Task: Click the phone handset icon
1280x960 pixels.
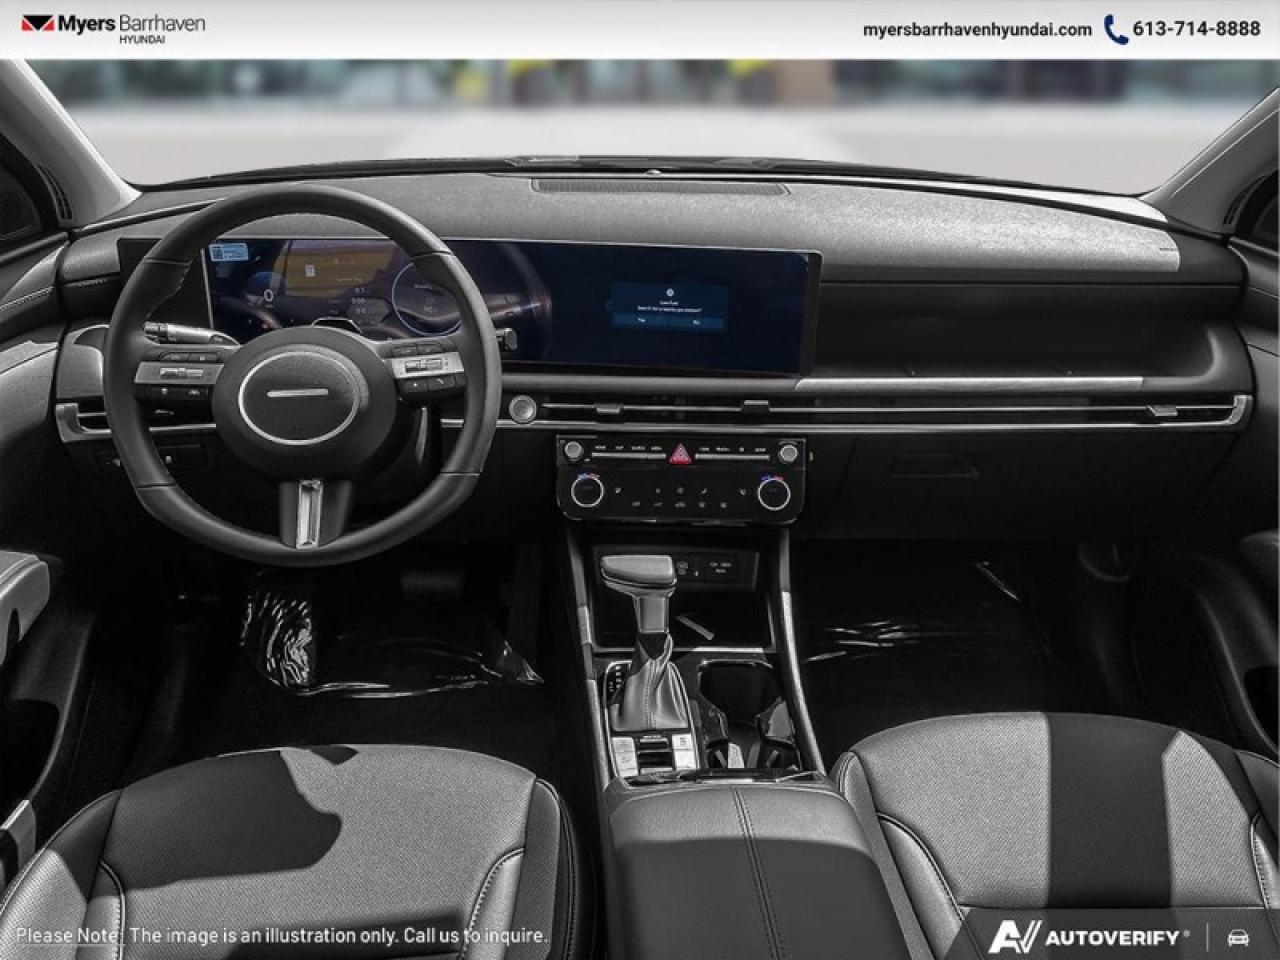Action: (1115, 29)
